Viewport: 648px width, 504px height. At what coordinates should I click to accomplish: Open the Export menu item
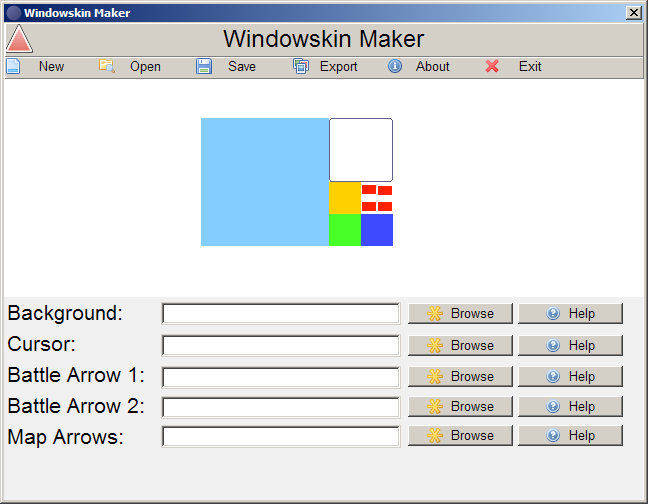tap(338, 67)
